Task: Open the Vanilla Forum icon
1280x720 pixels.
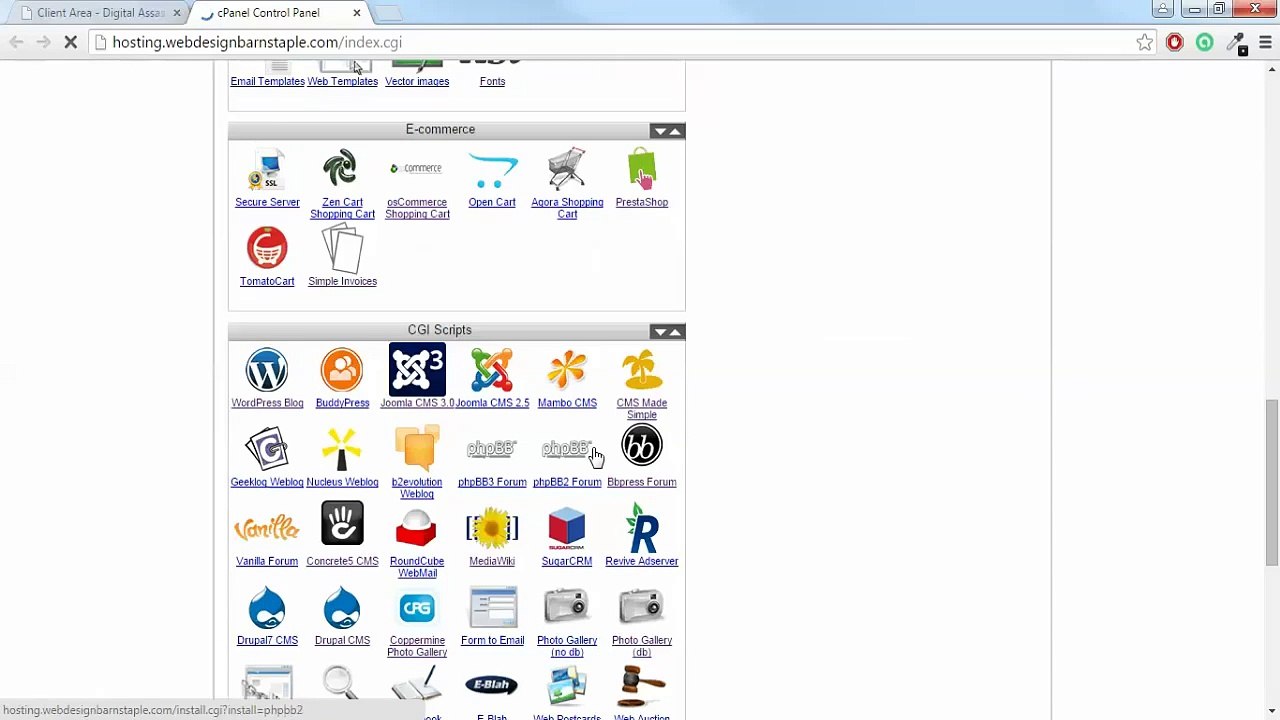Action: (x=267, y=528)
